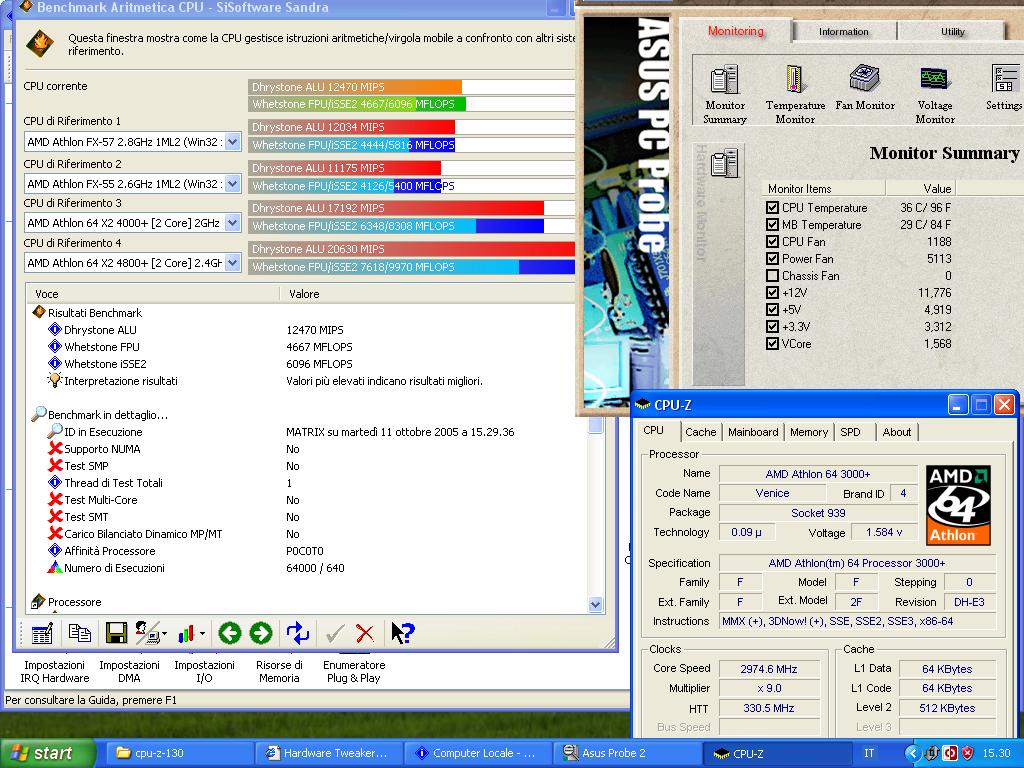This screenshot has height=768, width=1024.
Task: Open Impostazioni I/O module
Action: (204, 671)
